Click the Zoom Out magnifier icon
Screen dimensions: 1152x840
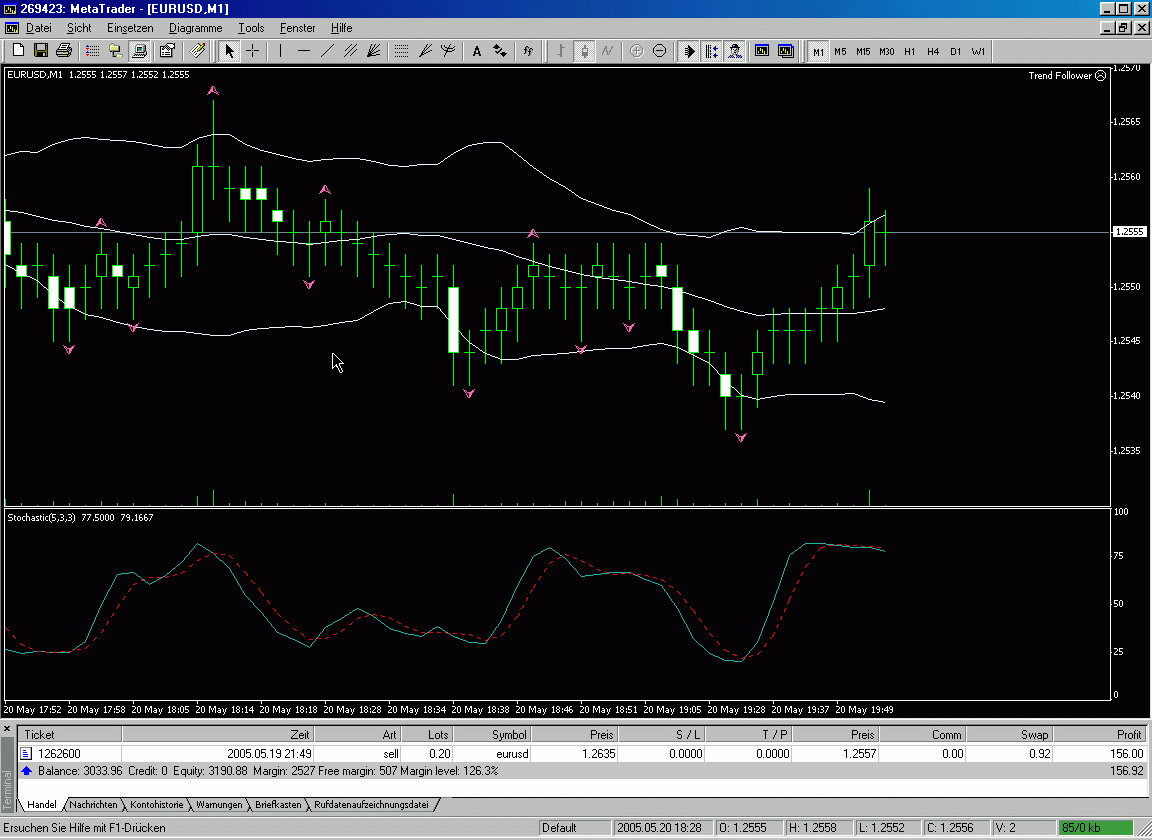pos(659,51)
